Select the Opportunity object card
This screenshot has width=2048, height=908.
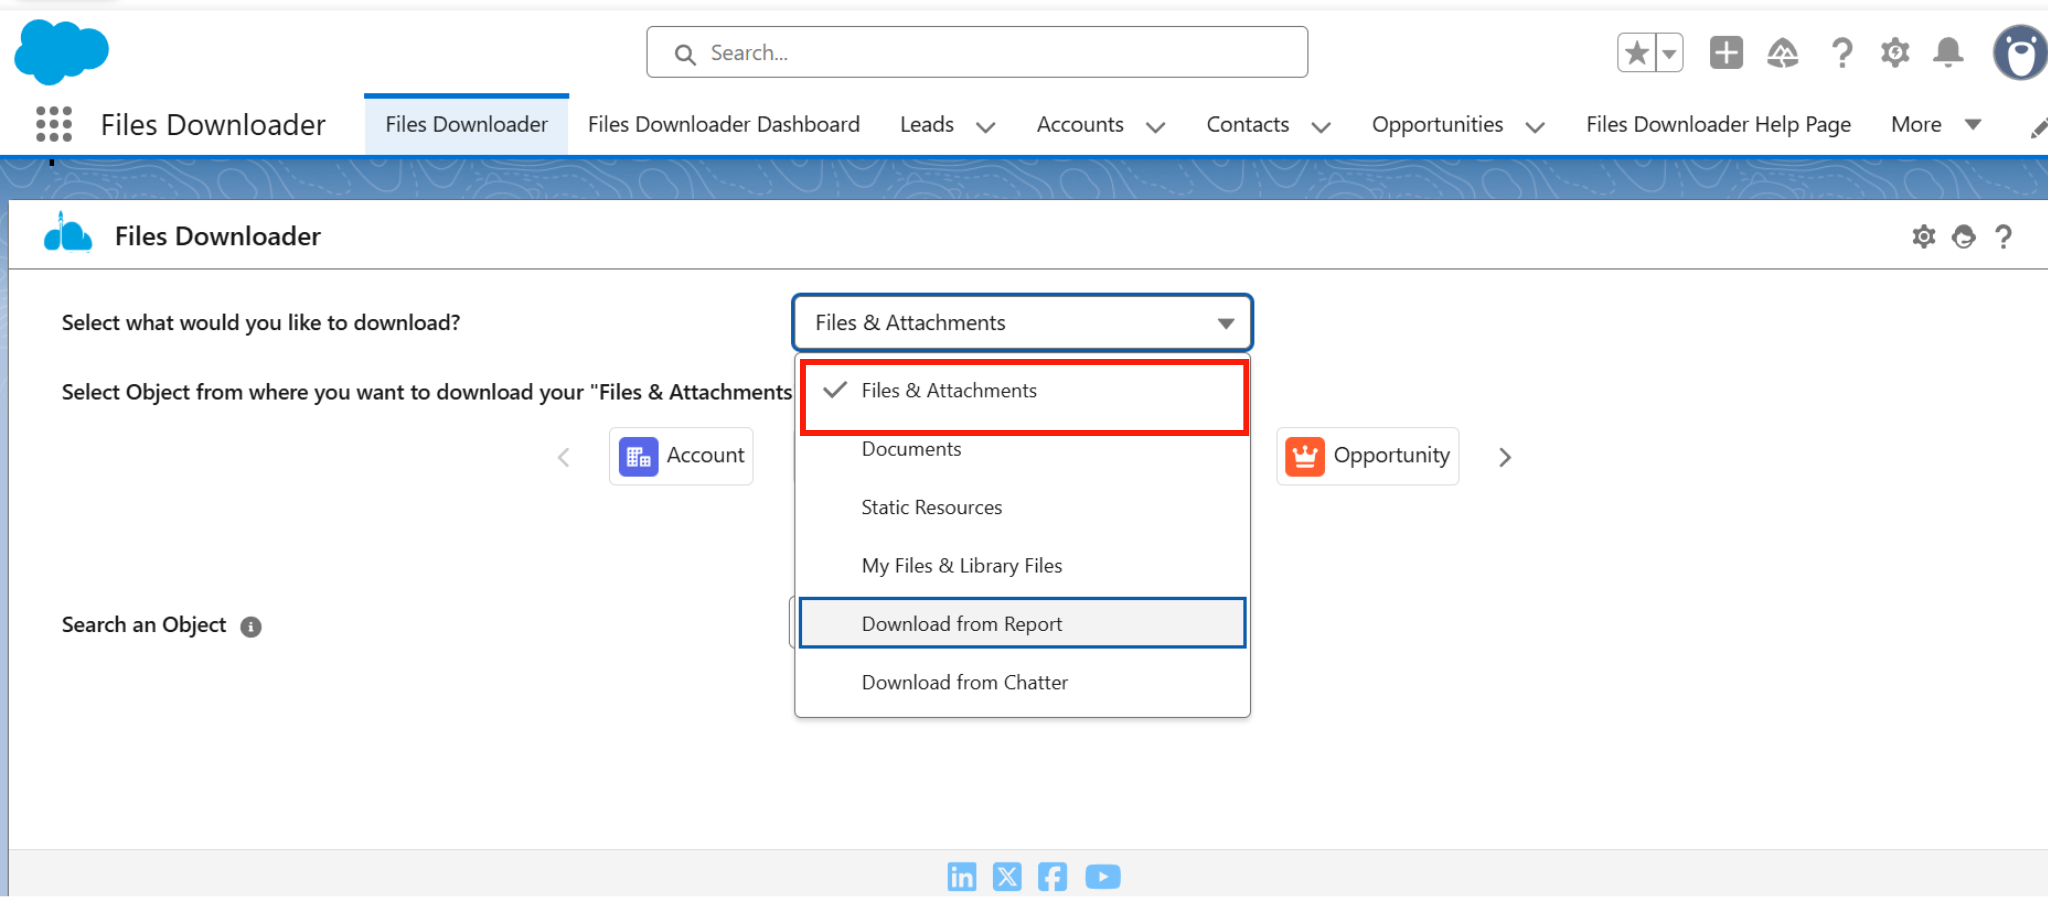click(1367, 456)
